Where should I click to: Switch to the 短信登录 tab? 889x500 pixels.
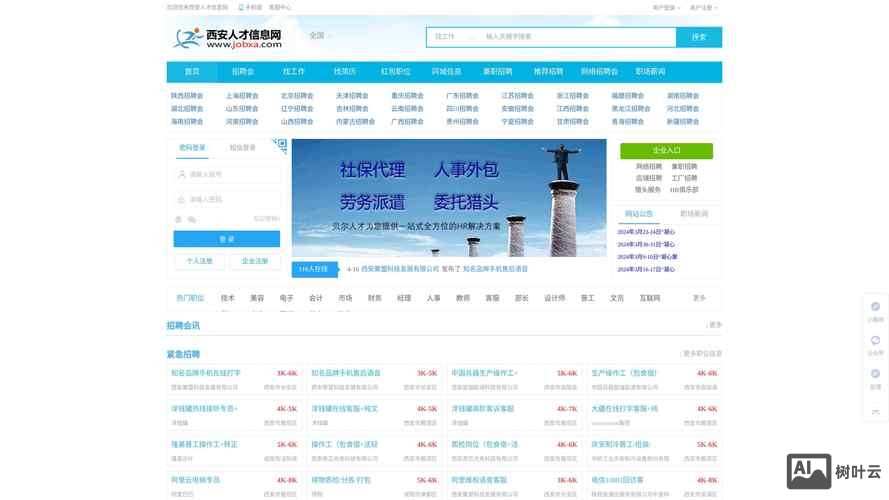243,148
